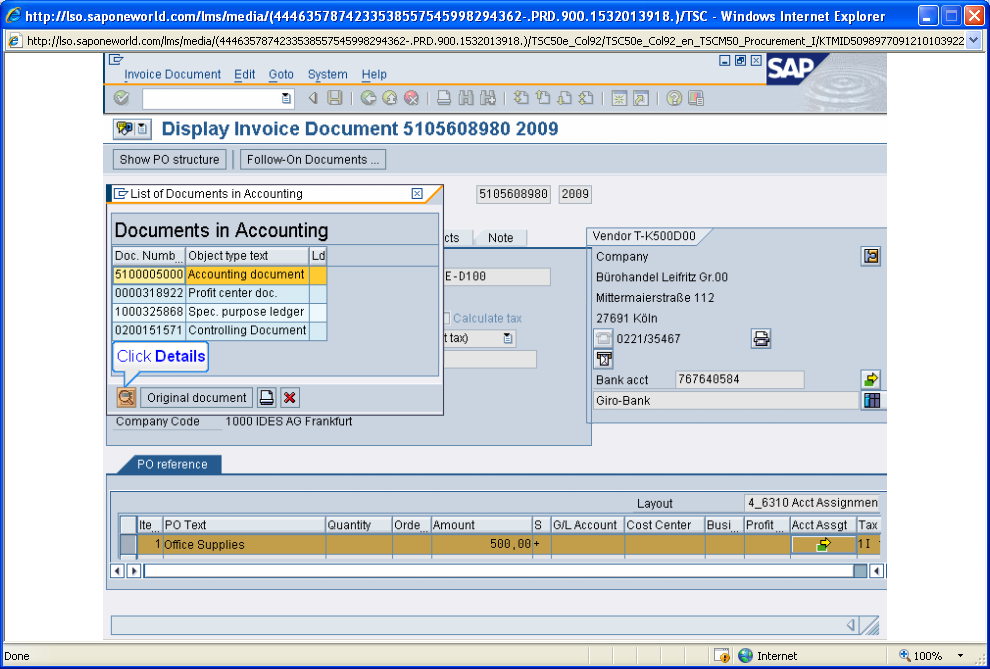The height and width of the screenshot is (669, 990).
Task: Click the Create New Session icon
Action: coord(619,98)
